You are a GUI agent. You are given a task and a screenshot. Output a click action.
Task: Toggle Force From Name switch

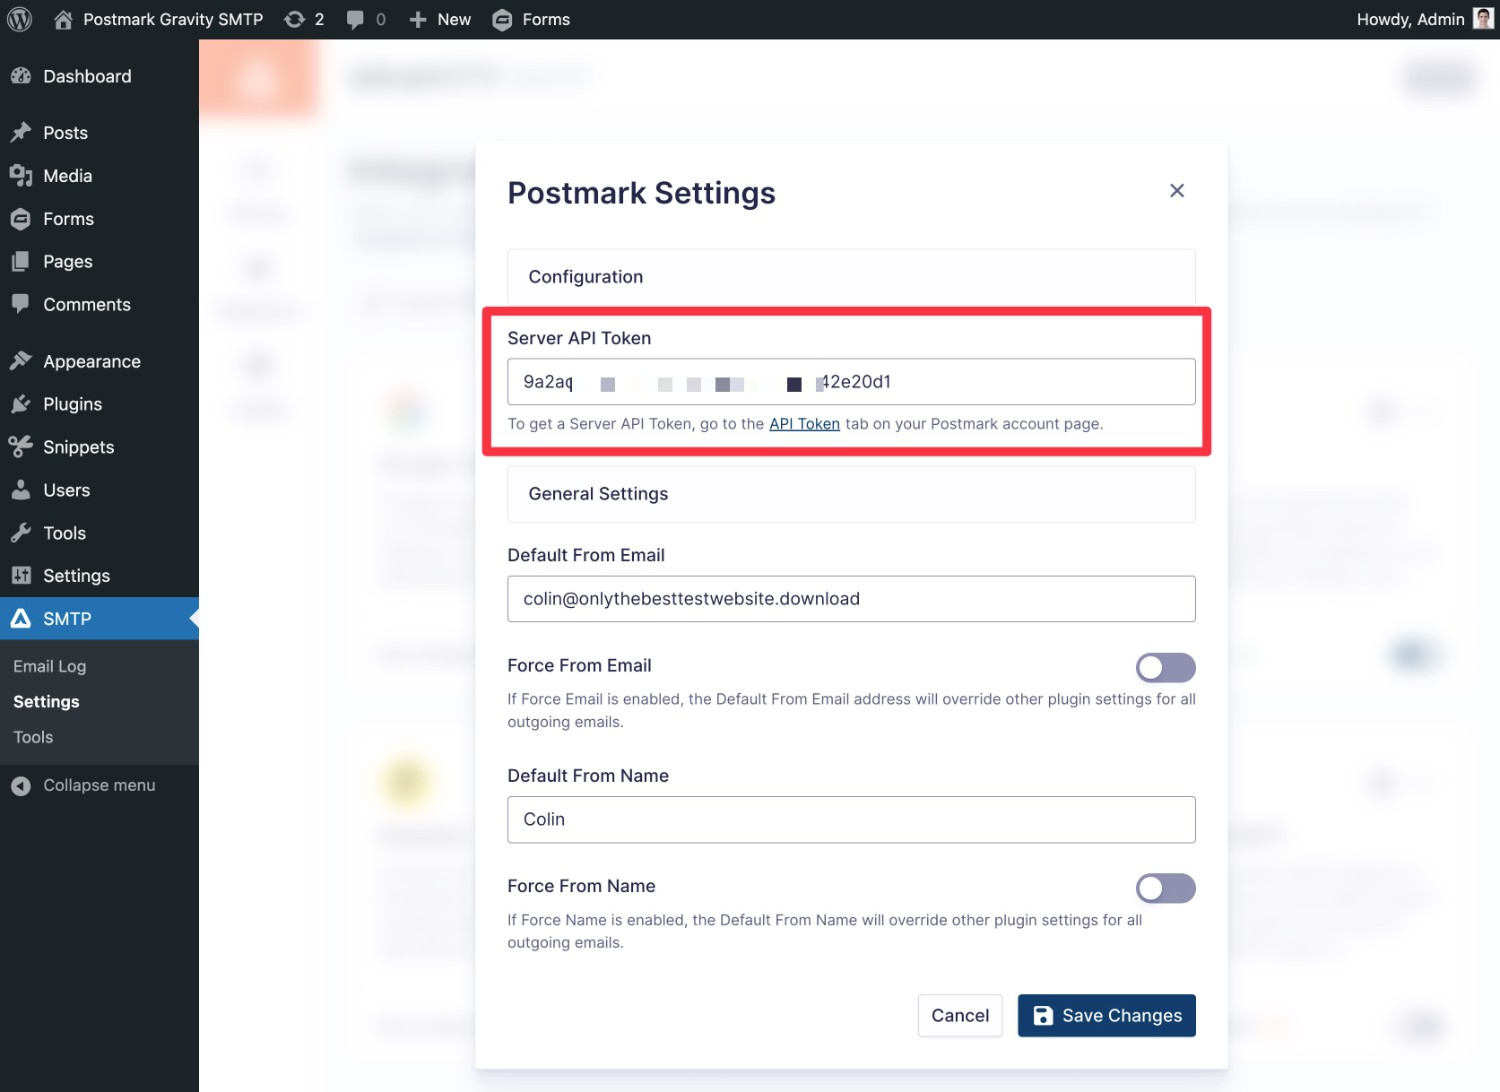pos(1165,888)
